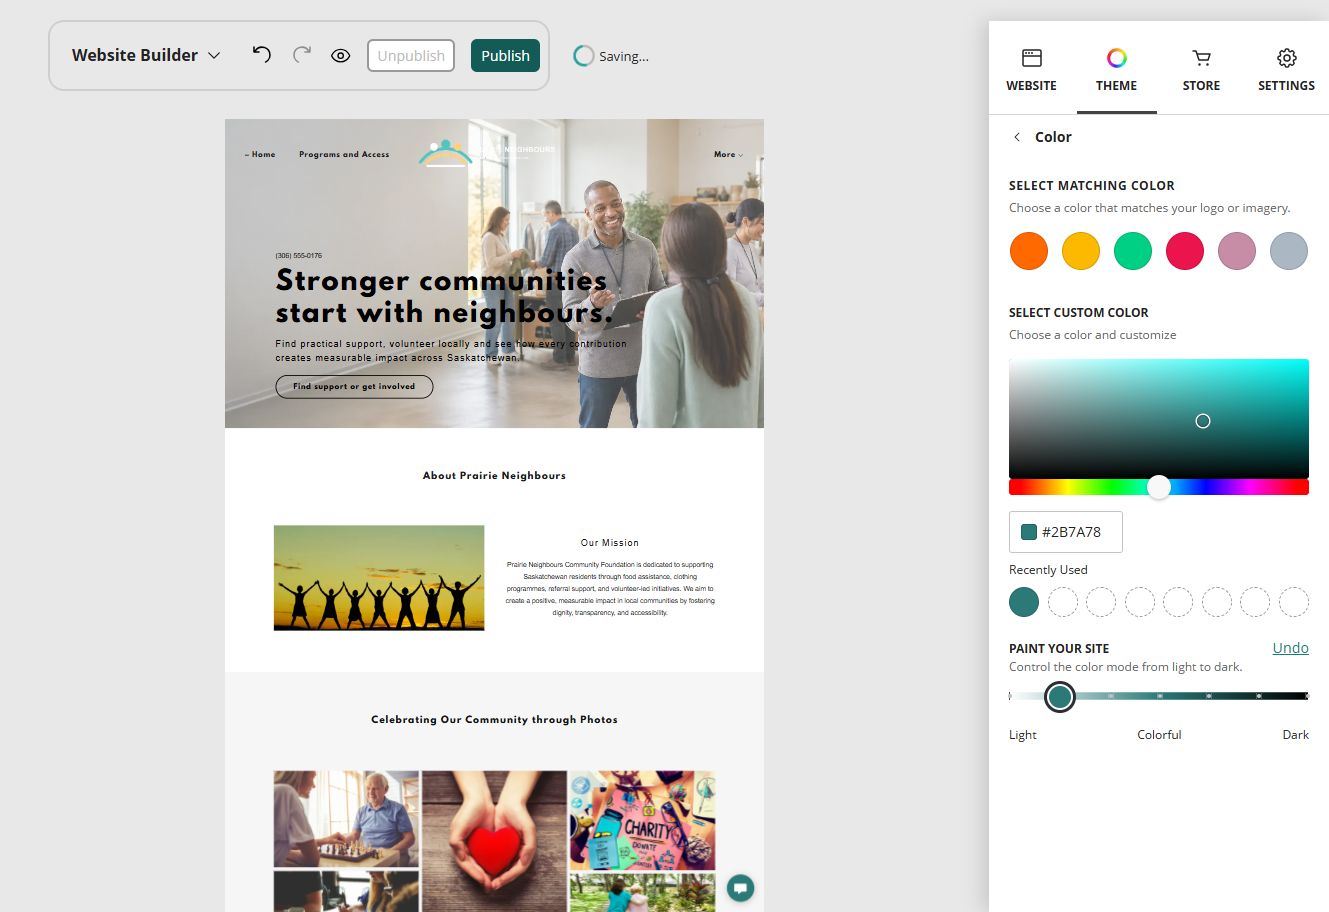Expand the More menu in site preview
Image resolution: width=1329 pixels, height=912 pixels.
coord(728,154)
